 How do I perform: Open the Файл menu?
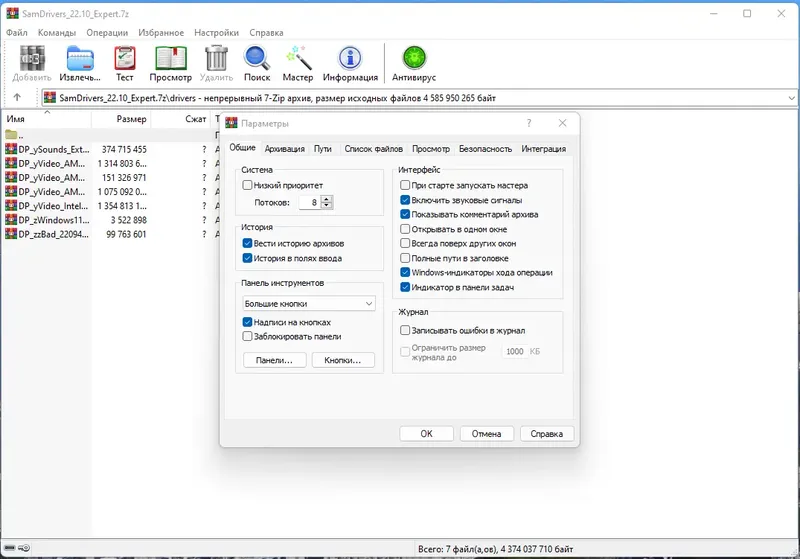[17, 33]
